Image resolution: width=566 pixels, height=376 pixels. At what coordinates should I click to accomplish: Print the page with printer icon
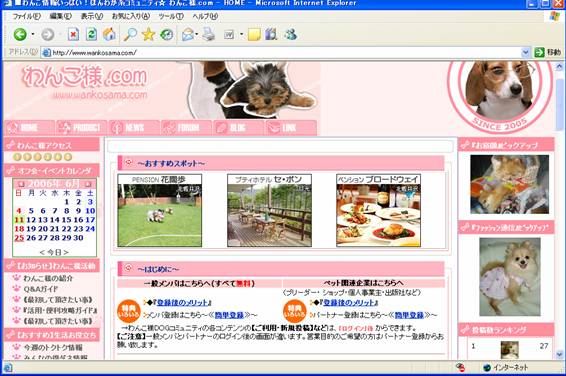(209, 35)
